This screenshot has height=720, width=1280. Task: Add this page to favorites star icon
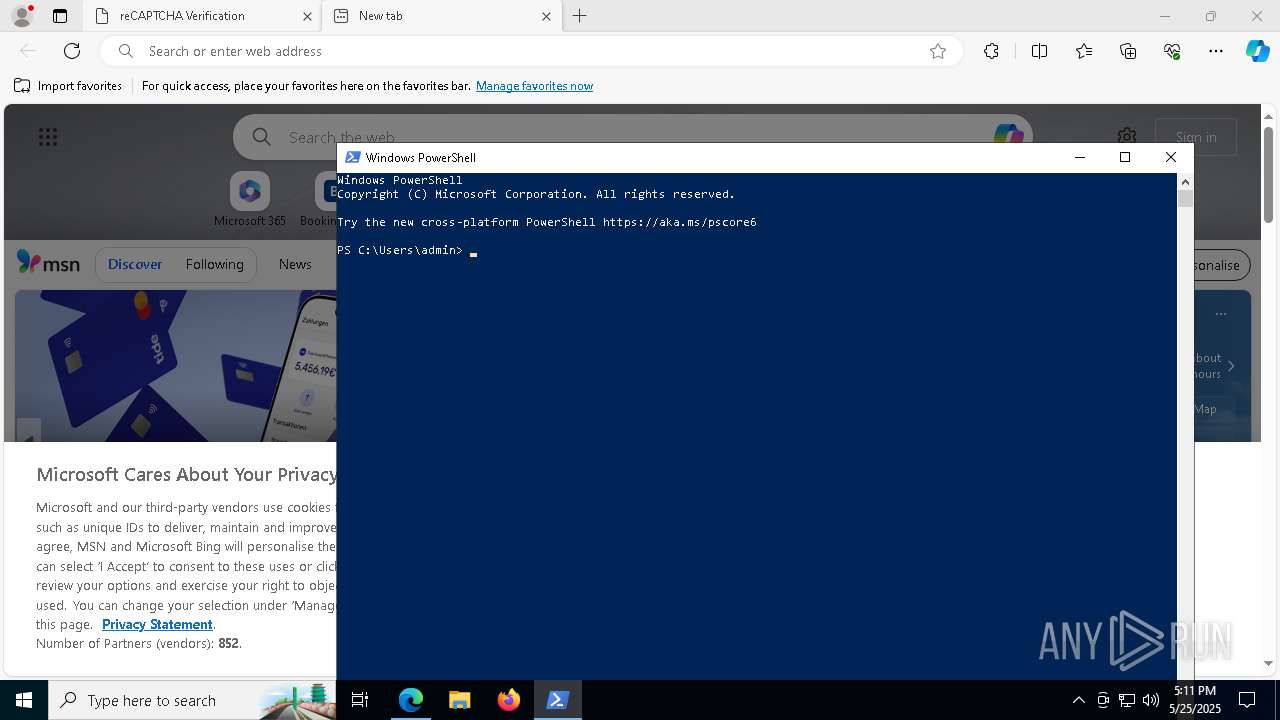[x=938, y=51]
